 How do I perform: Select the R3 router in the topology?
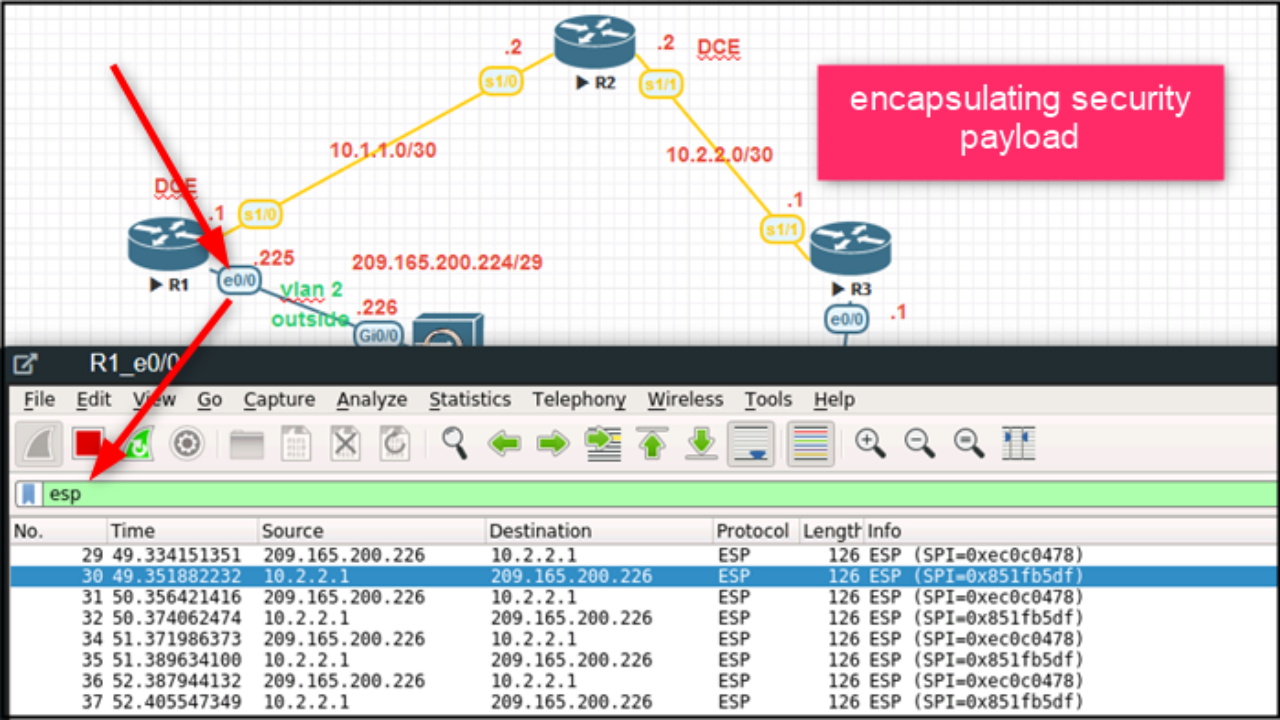coord(851,247)
